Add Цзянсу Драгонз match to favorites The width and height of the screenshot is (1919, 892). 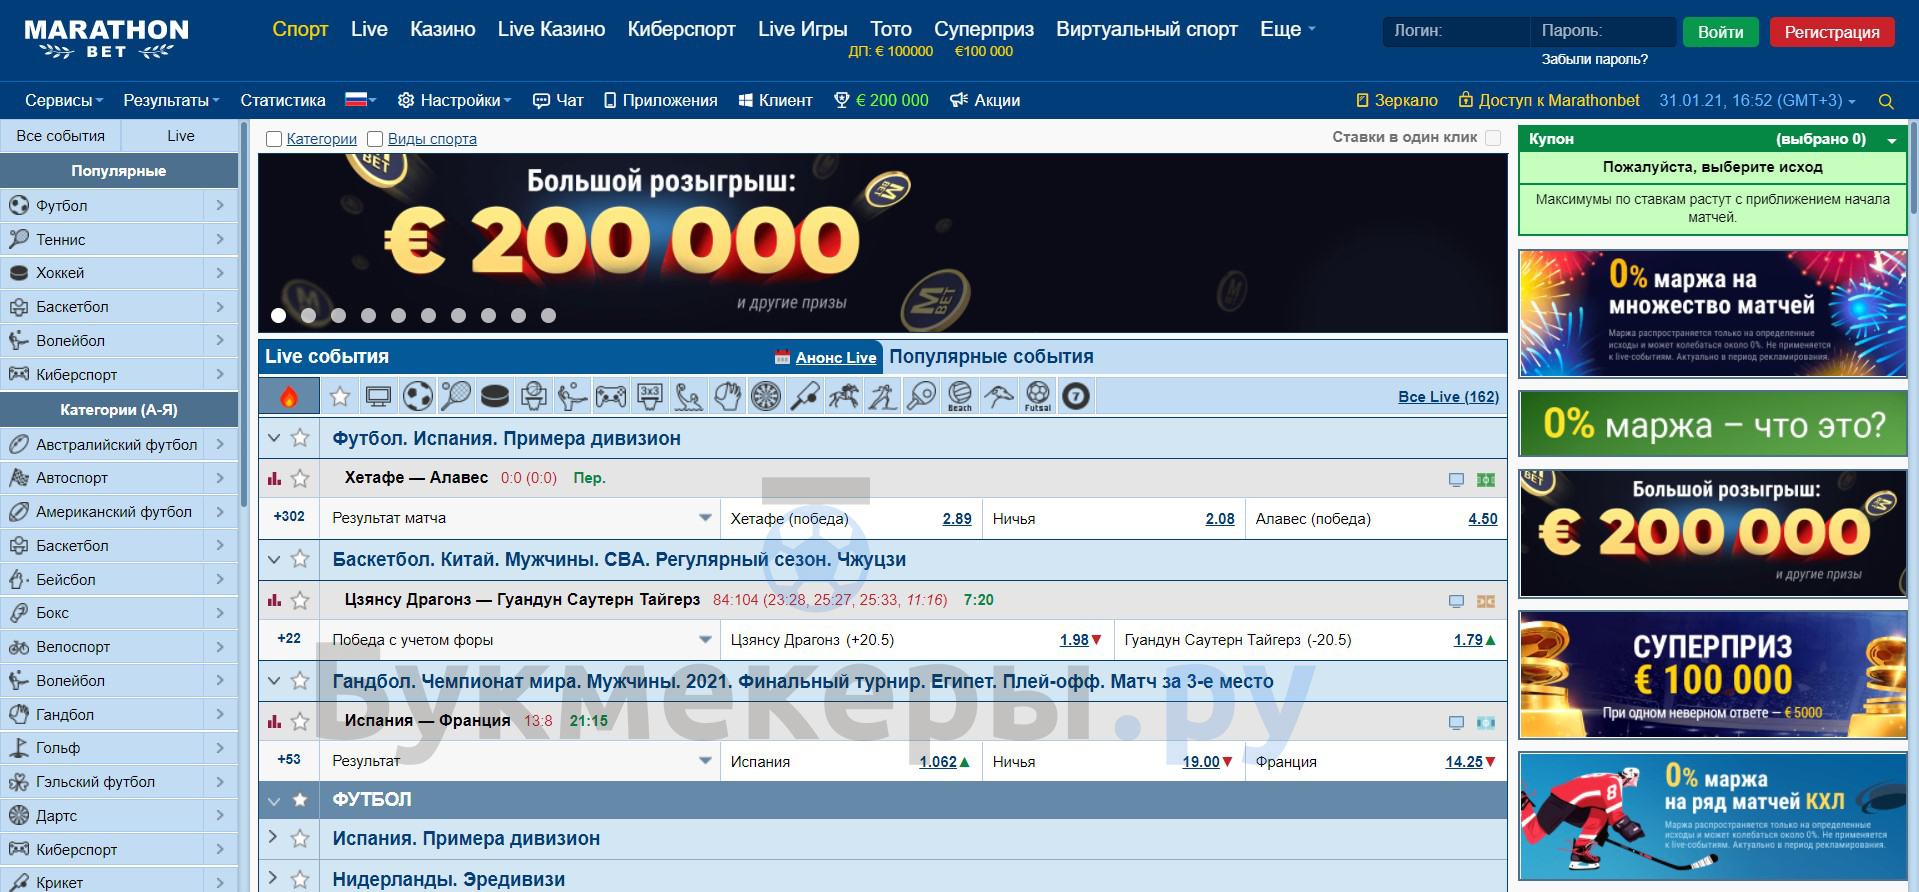tap(300, 601)
